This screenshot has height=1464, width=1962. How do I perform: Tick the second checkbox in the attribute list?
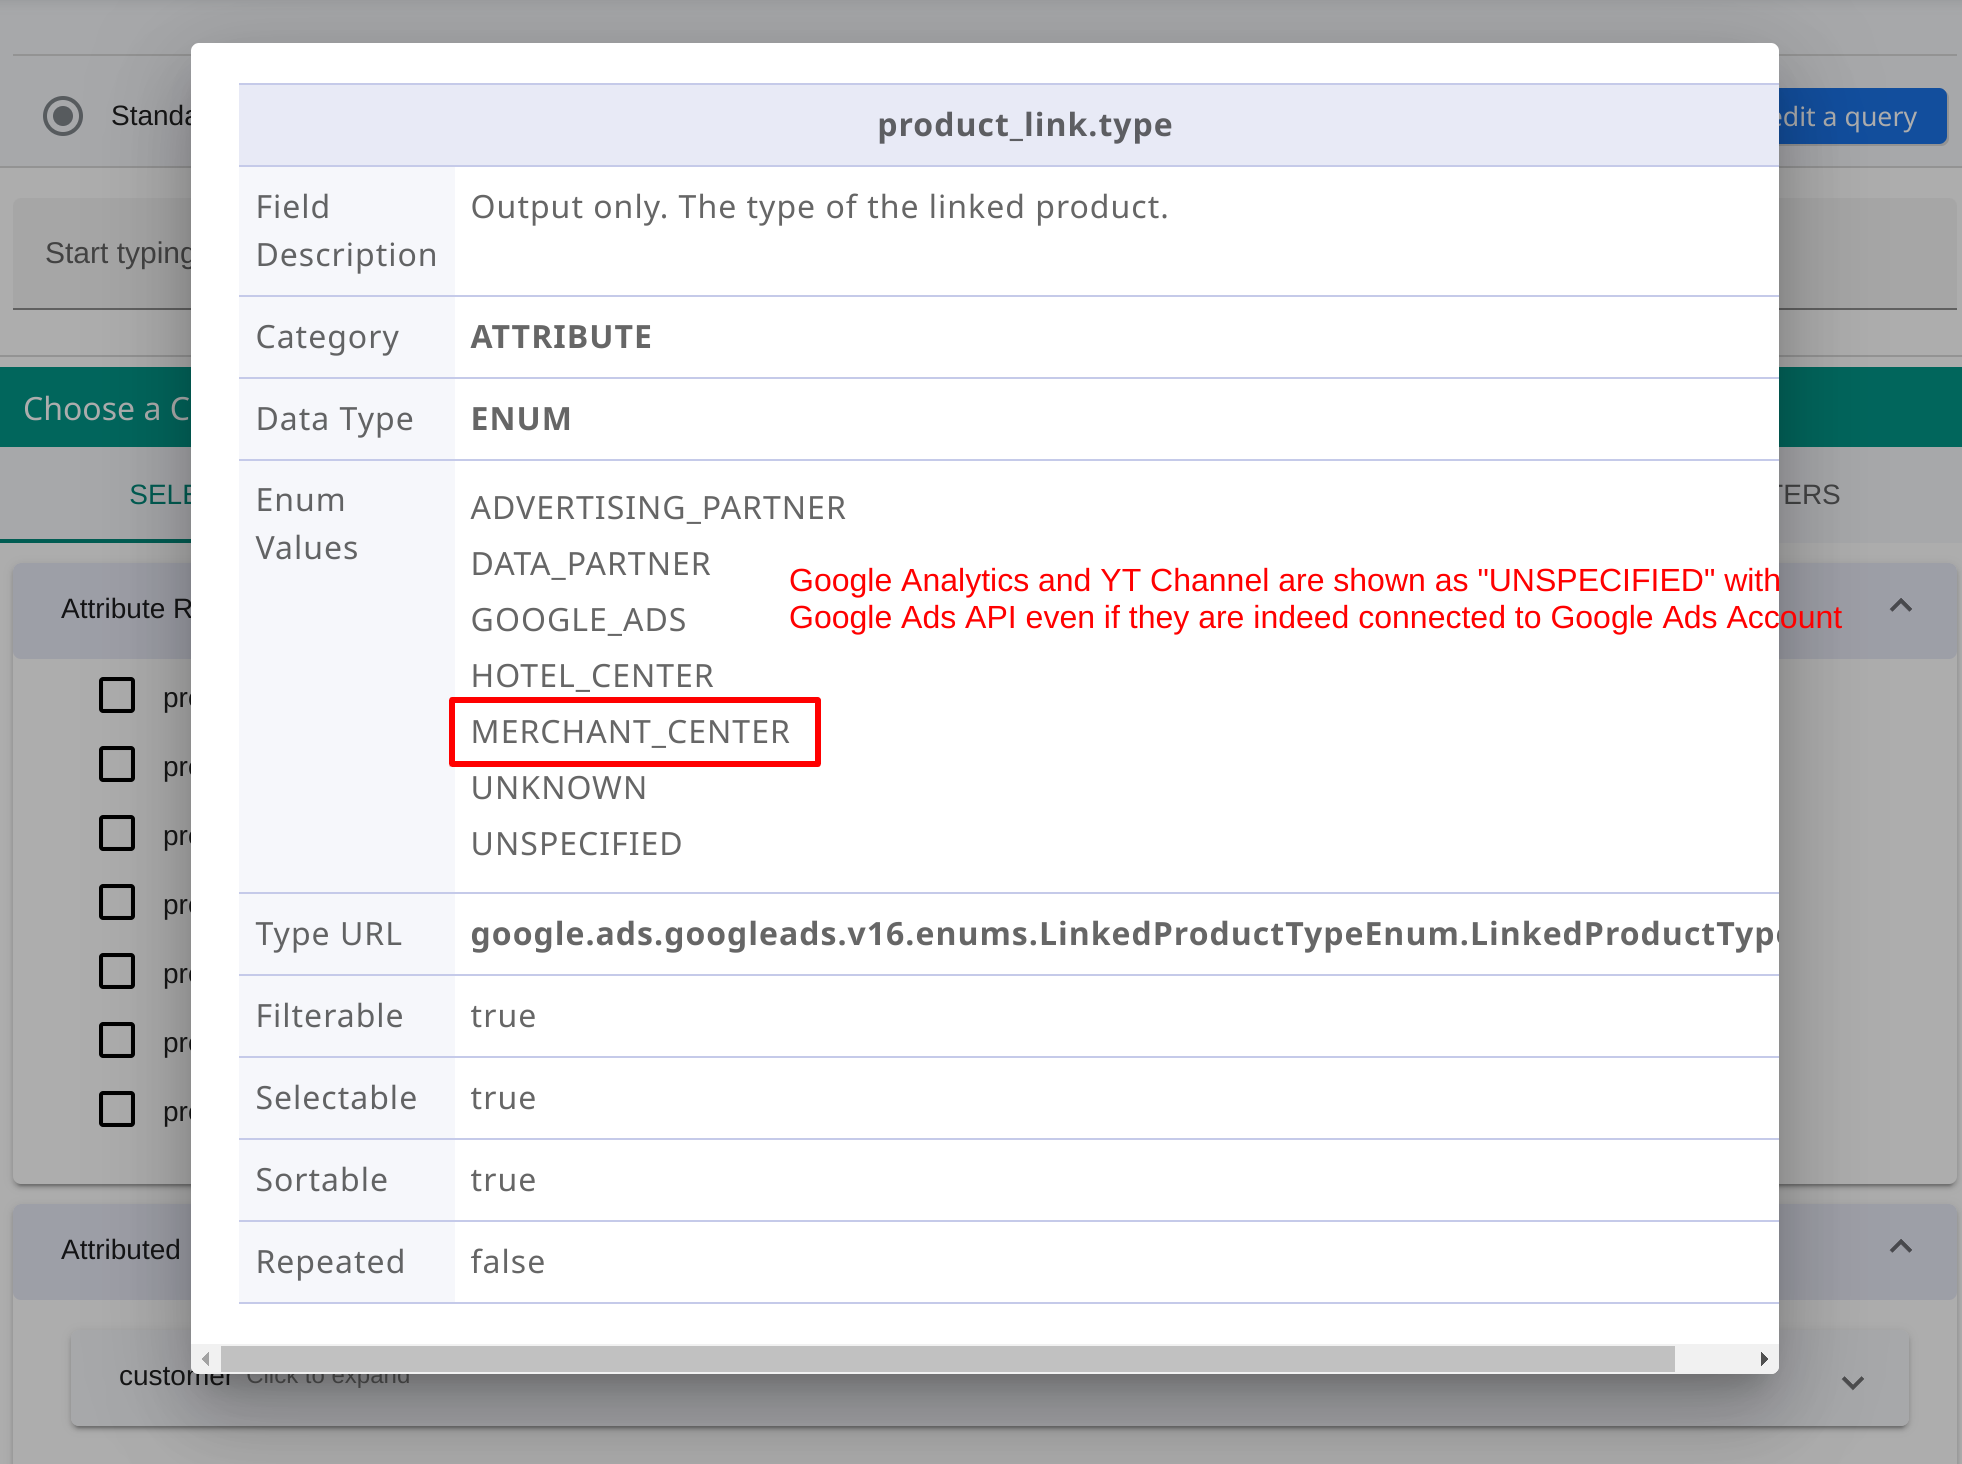(x=117, y=764)
